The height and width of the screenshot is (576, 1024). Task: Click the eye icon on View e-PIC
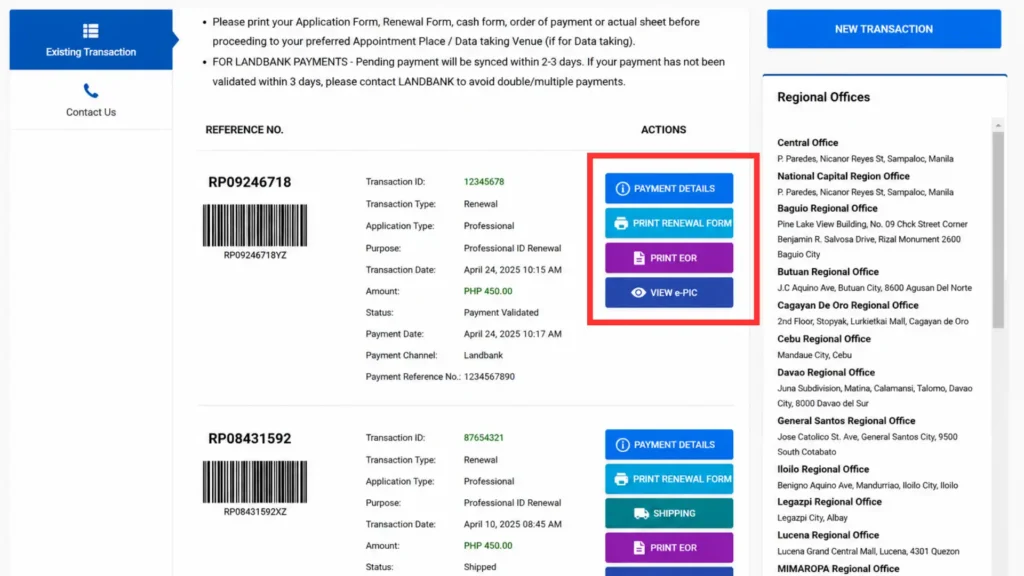click(638, 293)
